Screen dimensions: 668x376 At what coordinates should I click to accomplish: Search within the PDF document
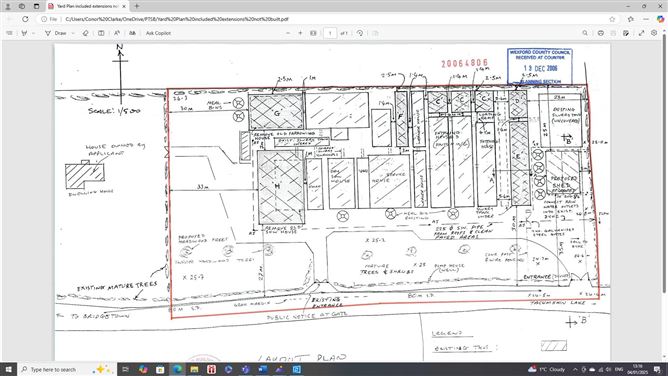click(585, 33)
